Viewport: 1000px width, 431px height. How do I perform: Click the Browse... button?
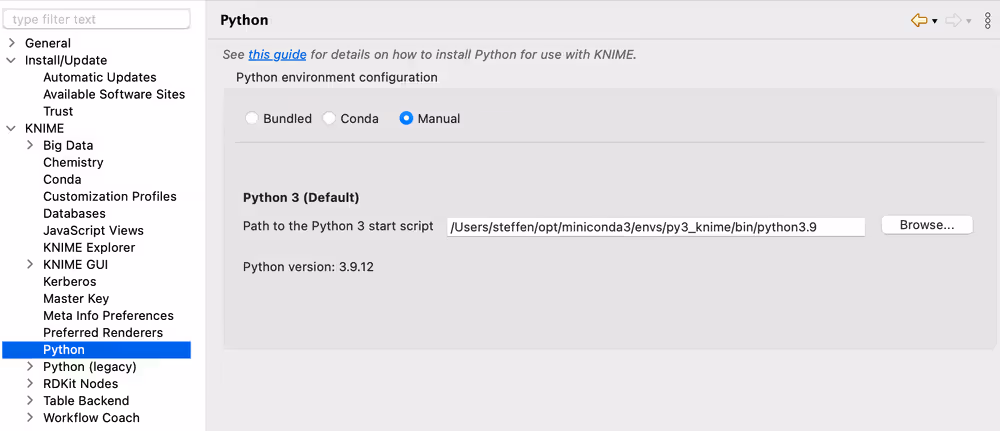(x=926, y=225)
